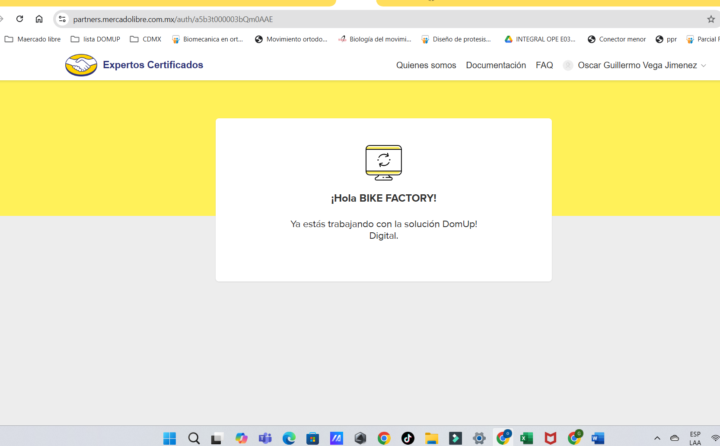Image resolution: width=720 pixels, height=446 pixels.
Task: Open Microsoft Edge from taskbar
Action: coord(289,438)
